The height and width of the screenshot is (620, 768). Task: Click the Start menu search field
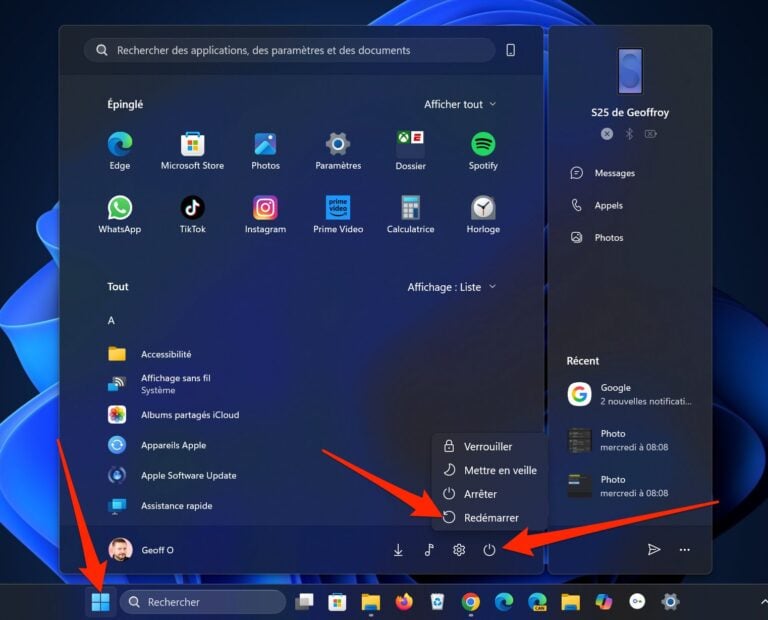point(290,50)
